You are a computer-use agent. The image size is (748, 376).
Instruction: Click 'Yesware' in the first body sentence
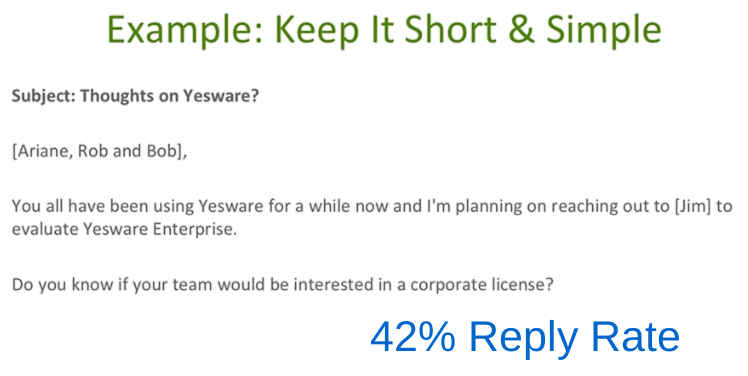click(x=230, y=207)
